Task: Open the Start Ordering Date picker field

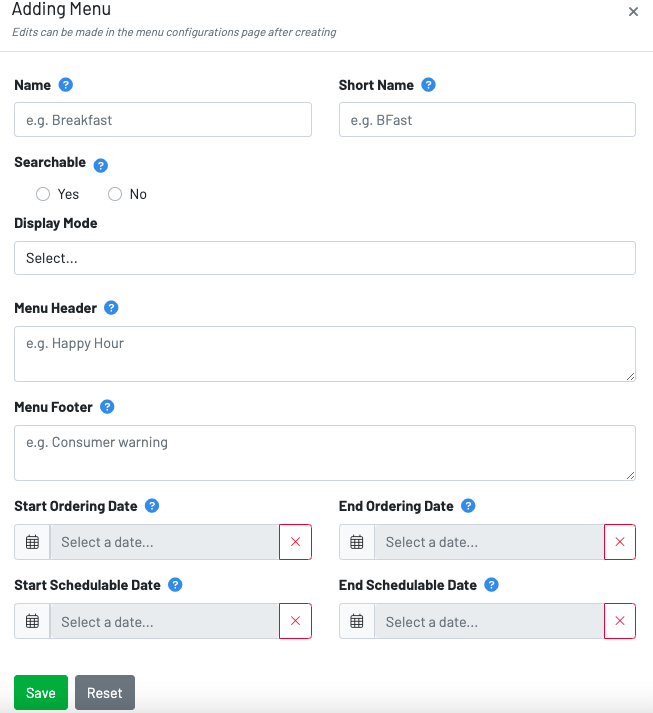Action: [164, 542]
